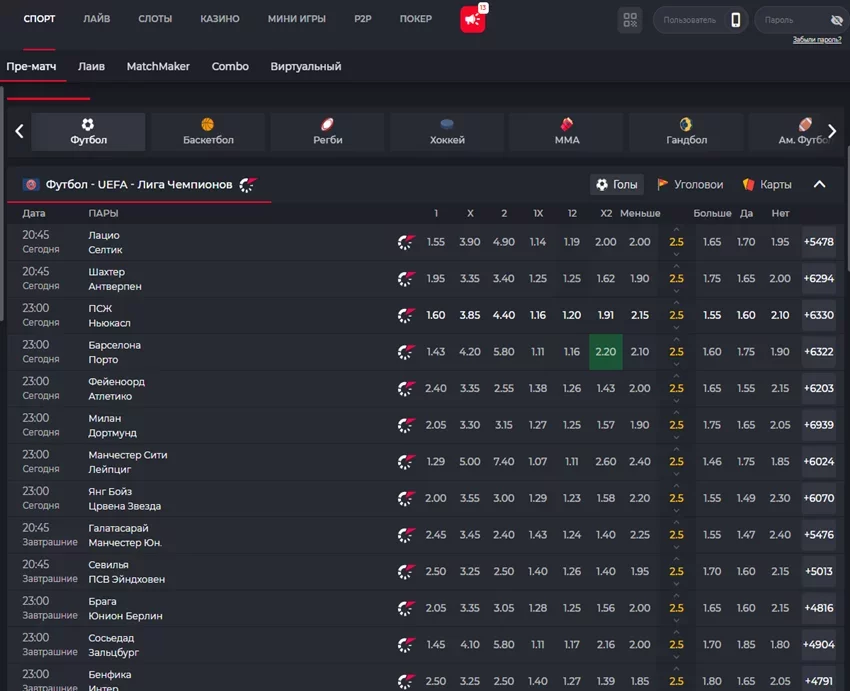Open the P2P menu section
The width and height of the screenshot is (850, 691).
(x=363, y=19)
